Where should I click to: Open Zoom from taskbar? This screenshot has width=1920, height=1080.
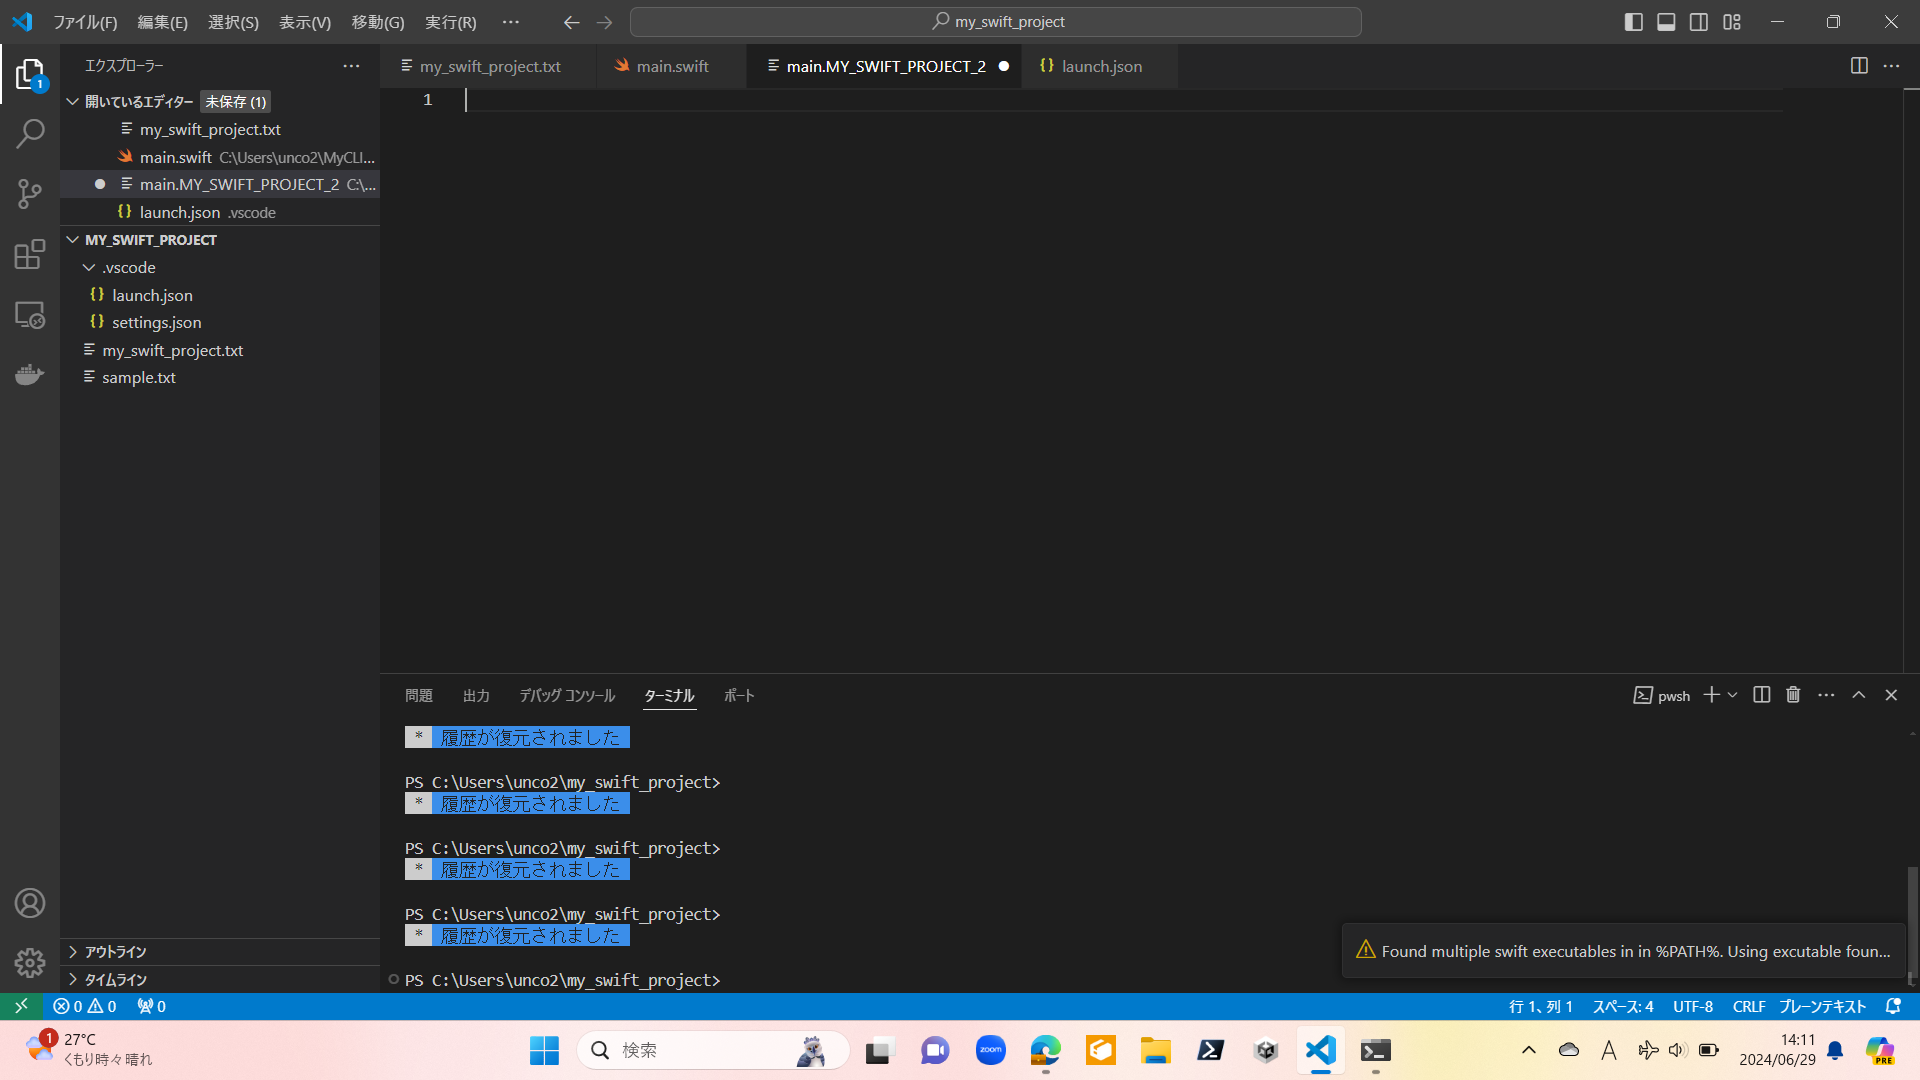point(990,1050)
